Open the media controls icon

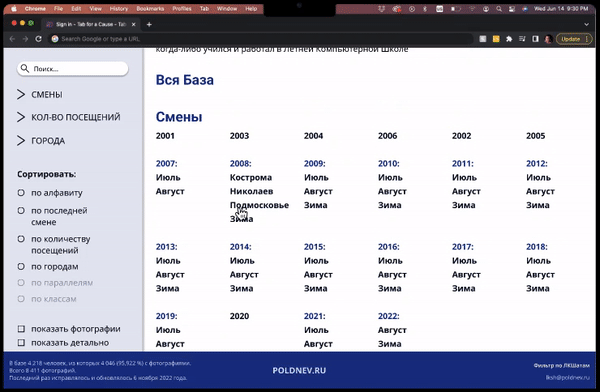pyautogui.click(x=522, y=39)
